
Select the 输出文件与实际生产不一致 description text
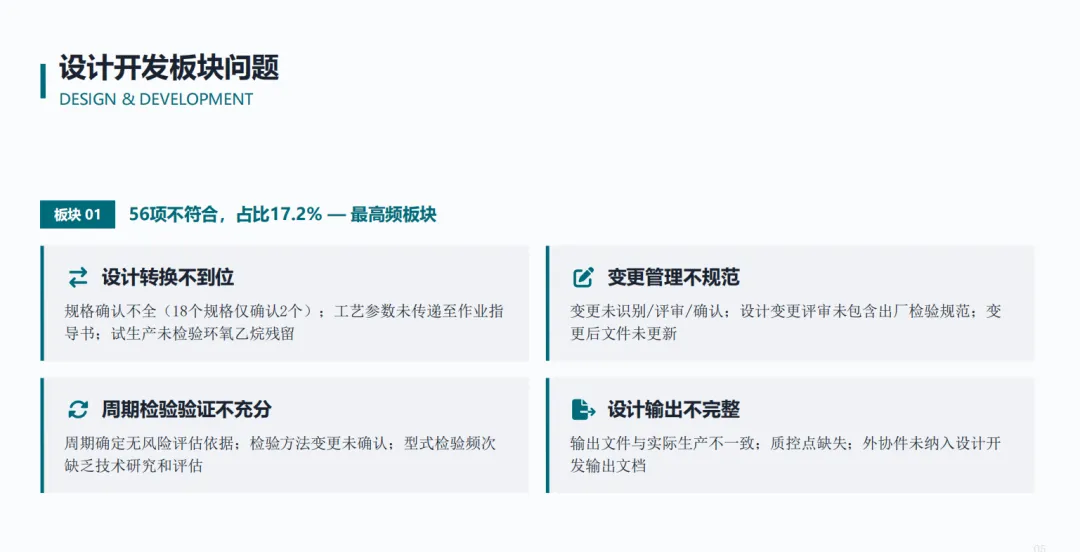point(785,454)
